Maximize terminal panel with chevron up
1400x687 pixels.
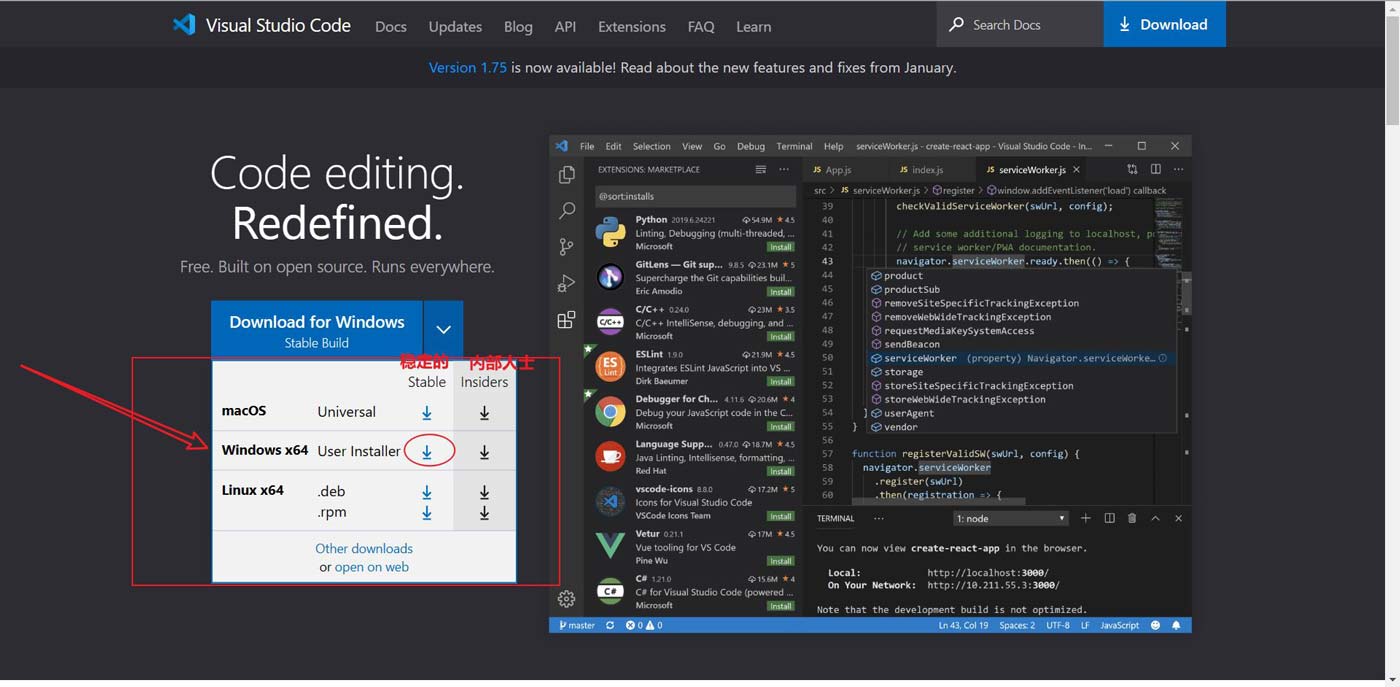point(1155,518)
